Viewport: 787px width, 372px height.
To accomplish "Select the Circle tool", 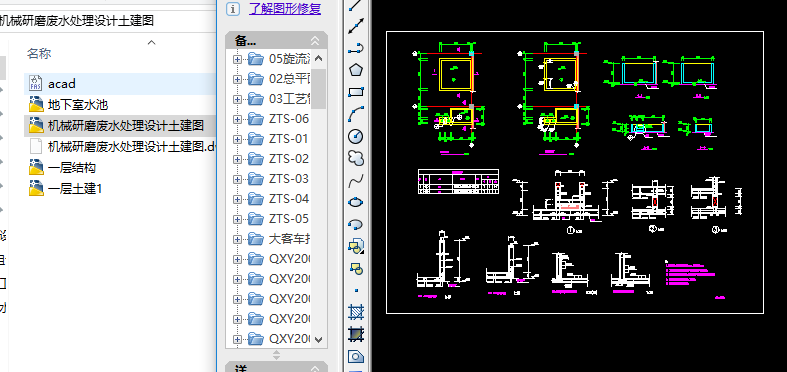I will pyautogui.click(x=356, y=136).
